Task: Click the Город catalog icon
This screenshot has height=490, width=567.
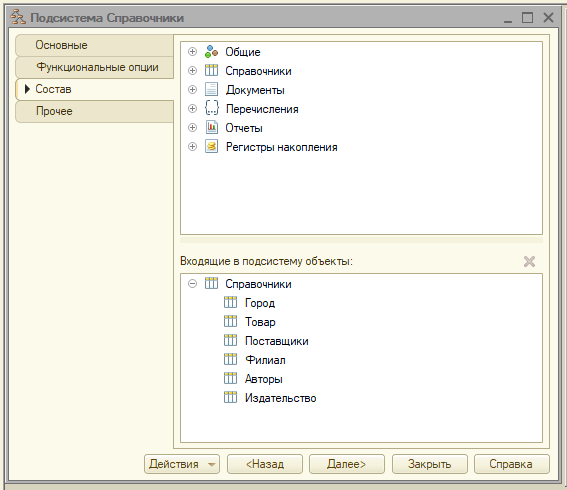Action: point(230,302)
